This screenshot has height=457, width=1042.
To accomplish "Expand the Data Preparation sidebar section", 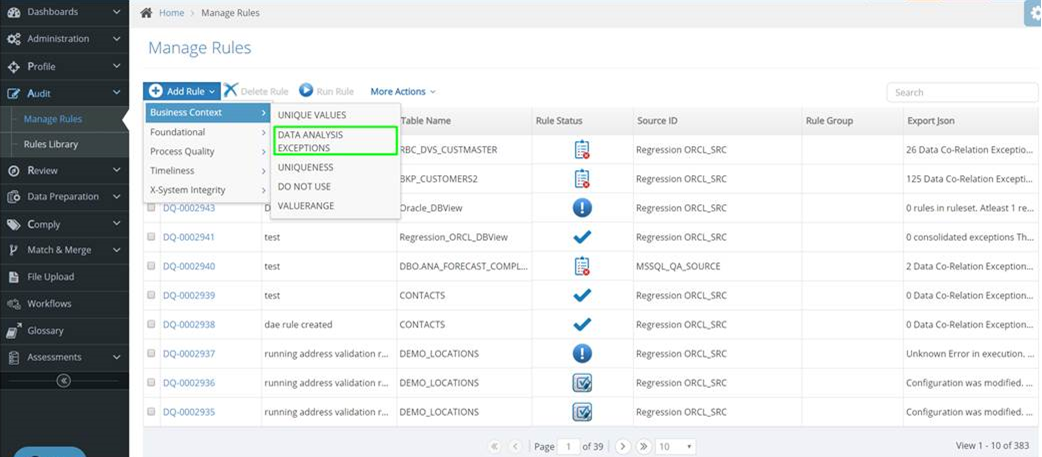I will [x=116, y=197].
